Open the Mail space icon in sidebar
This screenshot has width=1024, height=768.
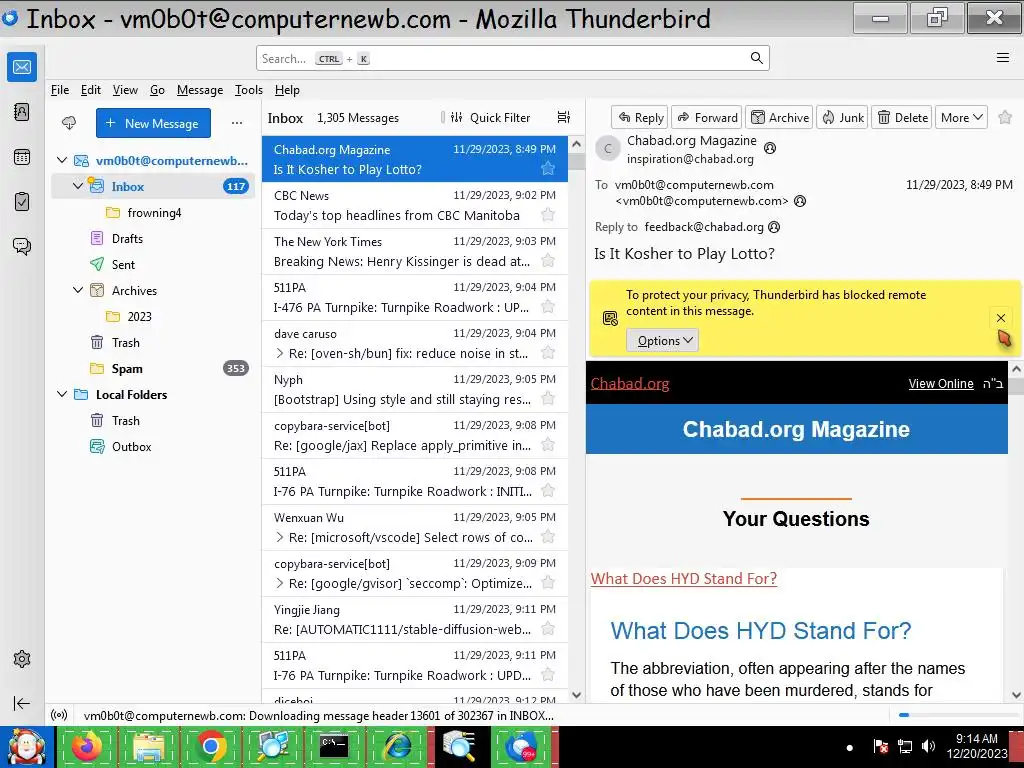point(22,67)
